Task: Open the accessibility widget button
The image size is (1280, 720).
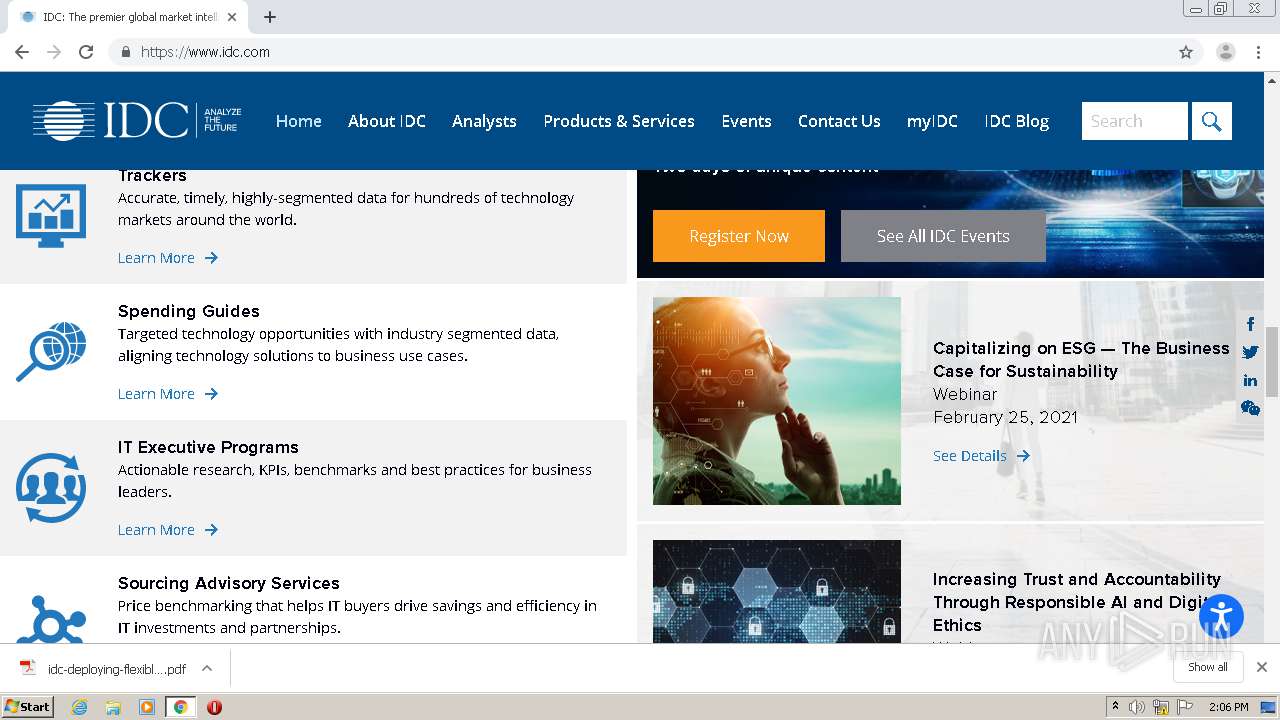Action: (1221, 616)
